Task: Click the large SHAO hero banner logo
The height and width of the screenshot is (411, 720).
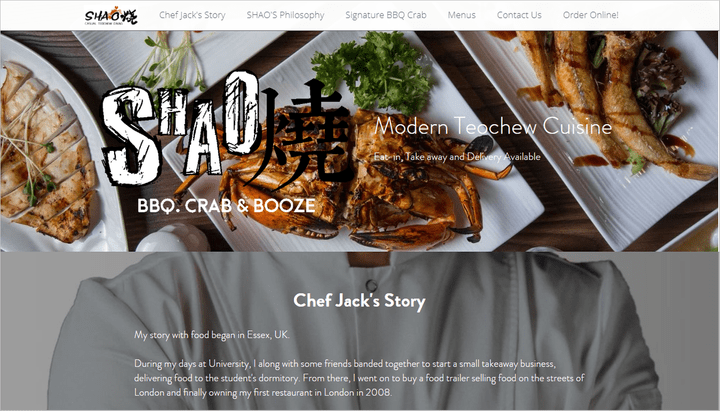Action: click(227, 131)
